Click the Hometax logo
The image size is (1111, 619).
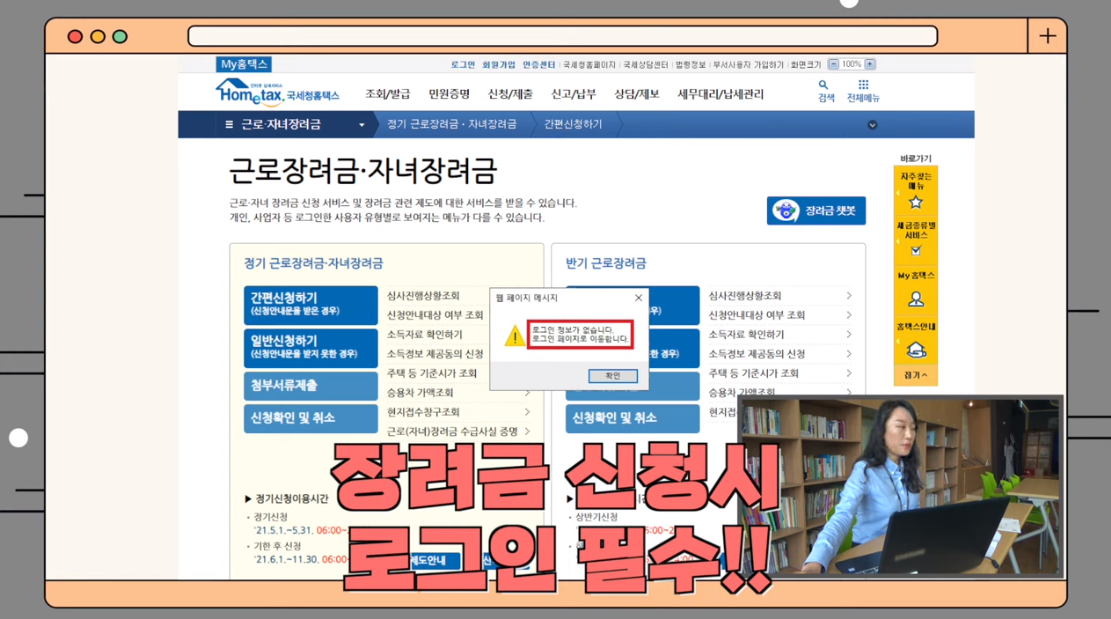(277, 93)
